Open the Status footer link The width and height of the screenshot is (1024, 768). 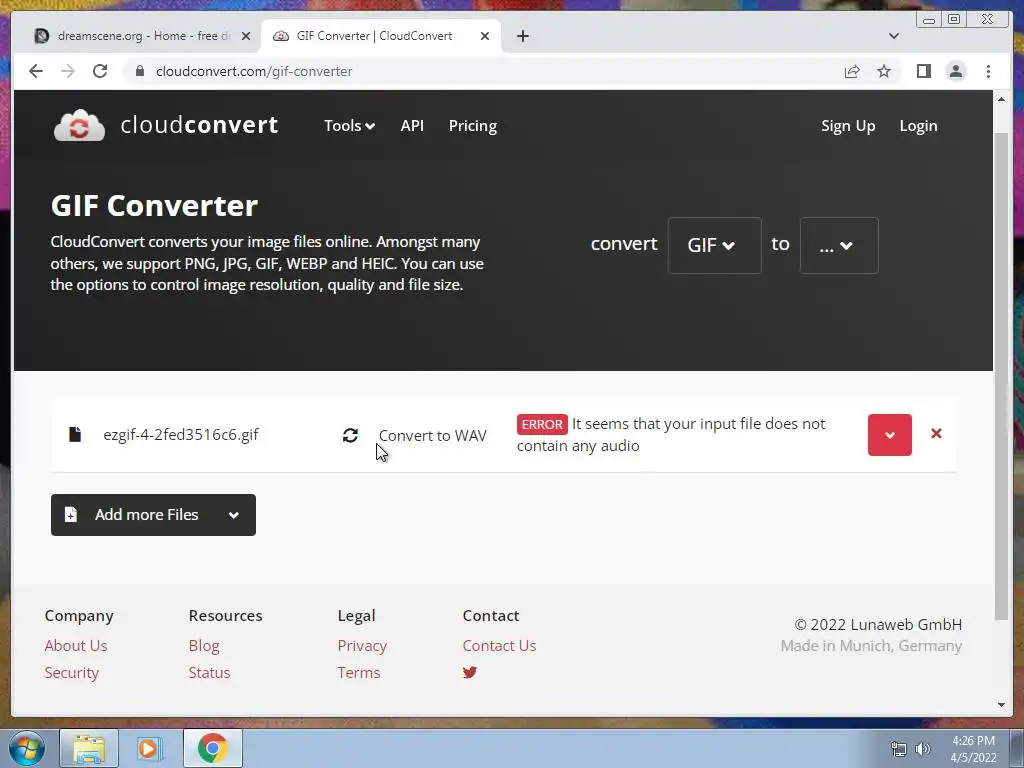click(x=209, y=673)
